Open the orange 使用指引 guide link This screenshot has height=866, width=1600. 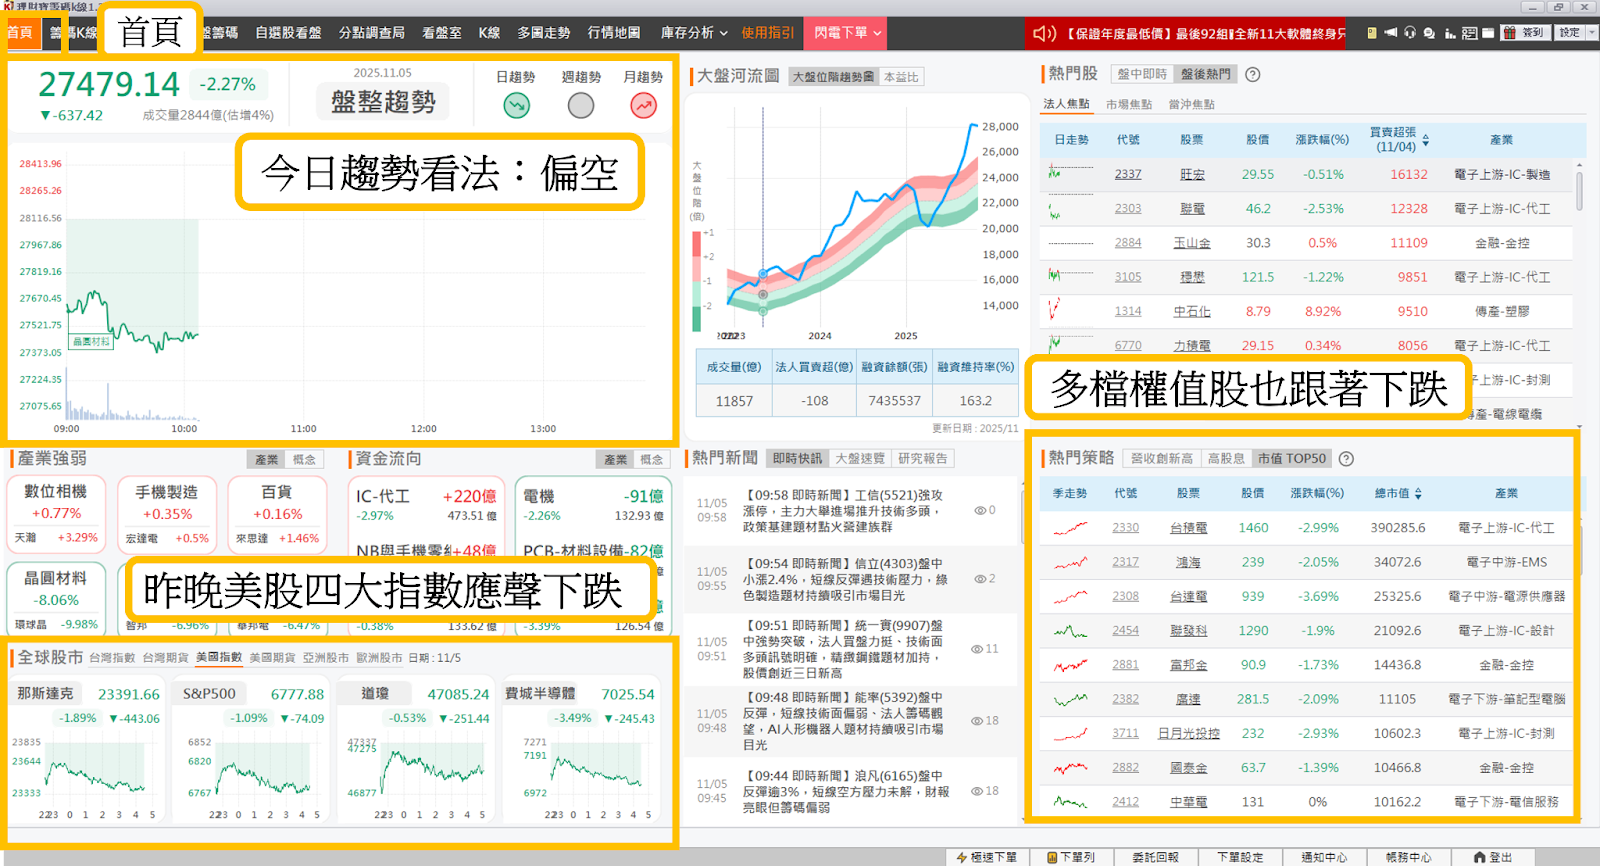coord(768,33)
